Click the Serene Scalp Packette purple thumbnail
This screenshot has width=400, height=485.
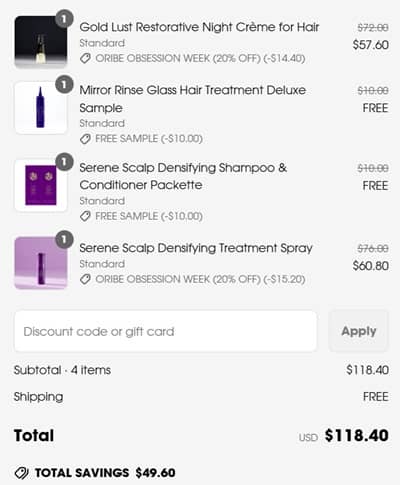[x=41, y=185]
